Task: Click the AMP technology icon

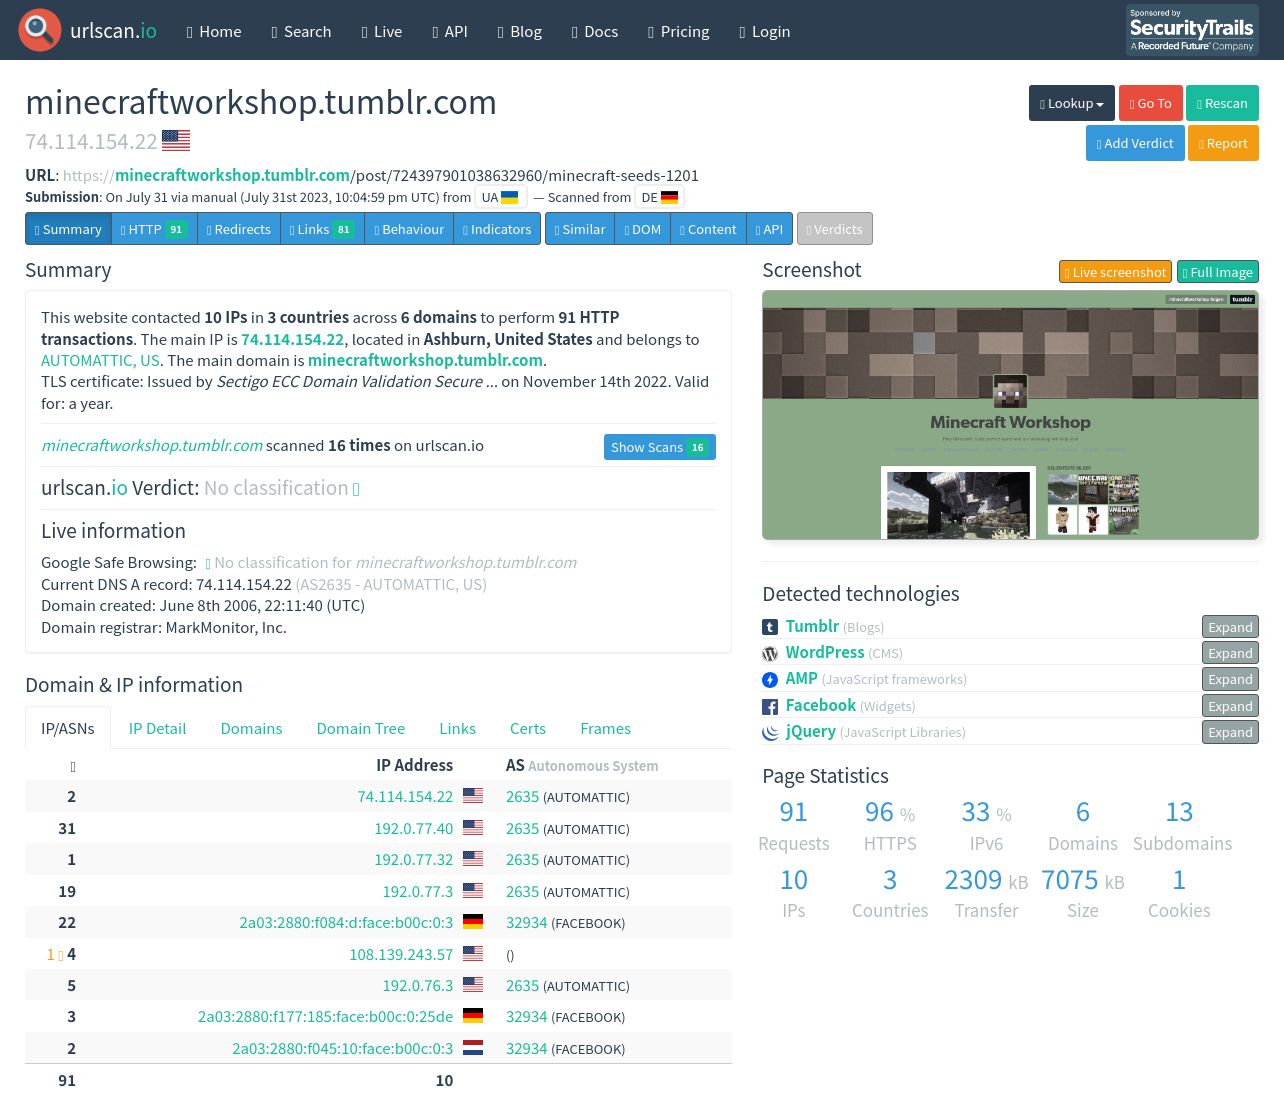Action: tap(770, 680)
